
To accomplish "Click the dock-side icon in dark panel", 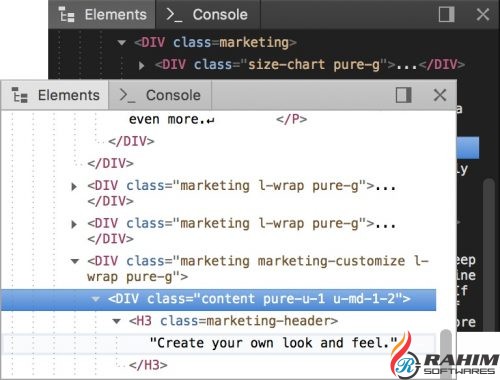I will 447,14.
